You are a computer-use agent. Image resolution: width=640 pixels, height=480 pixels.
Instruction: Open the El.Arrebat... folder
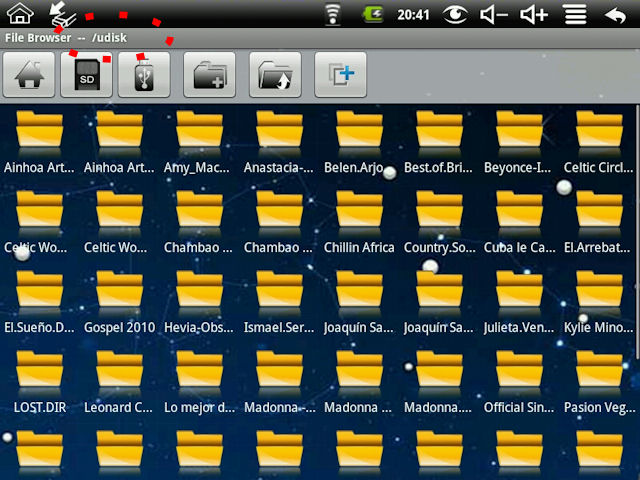click(x=599, y=222)
